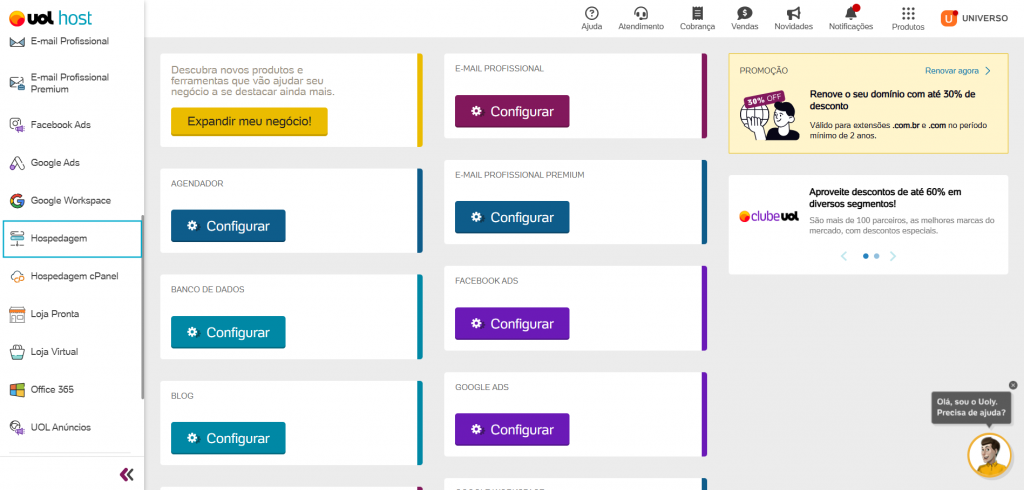Viewport: 1024px width, 490px height.
Task: Configure E-mail Profissional card
Action: 512,111
